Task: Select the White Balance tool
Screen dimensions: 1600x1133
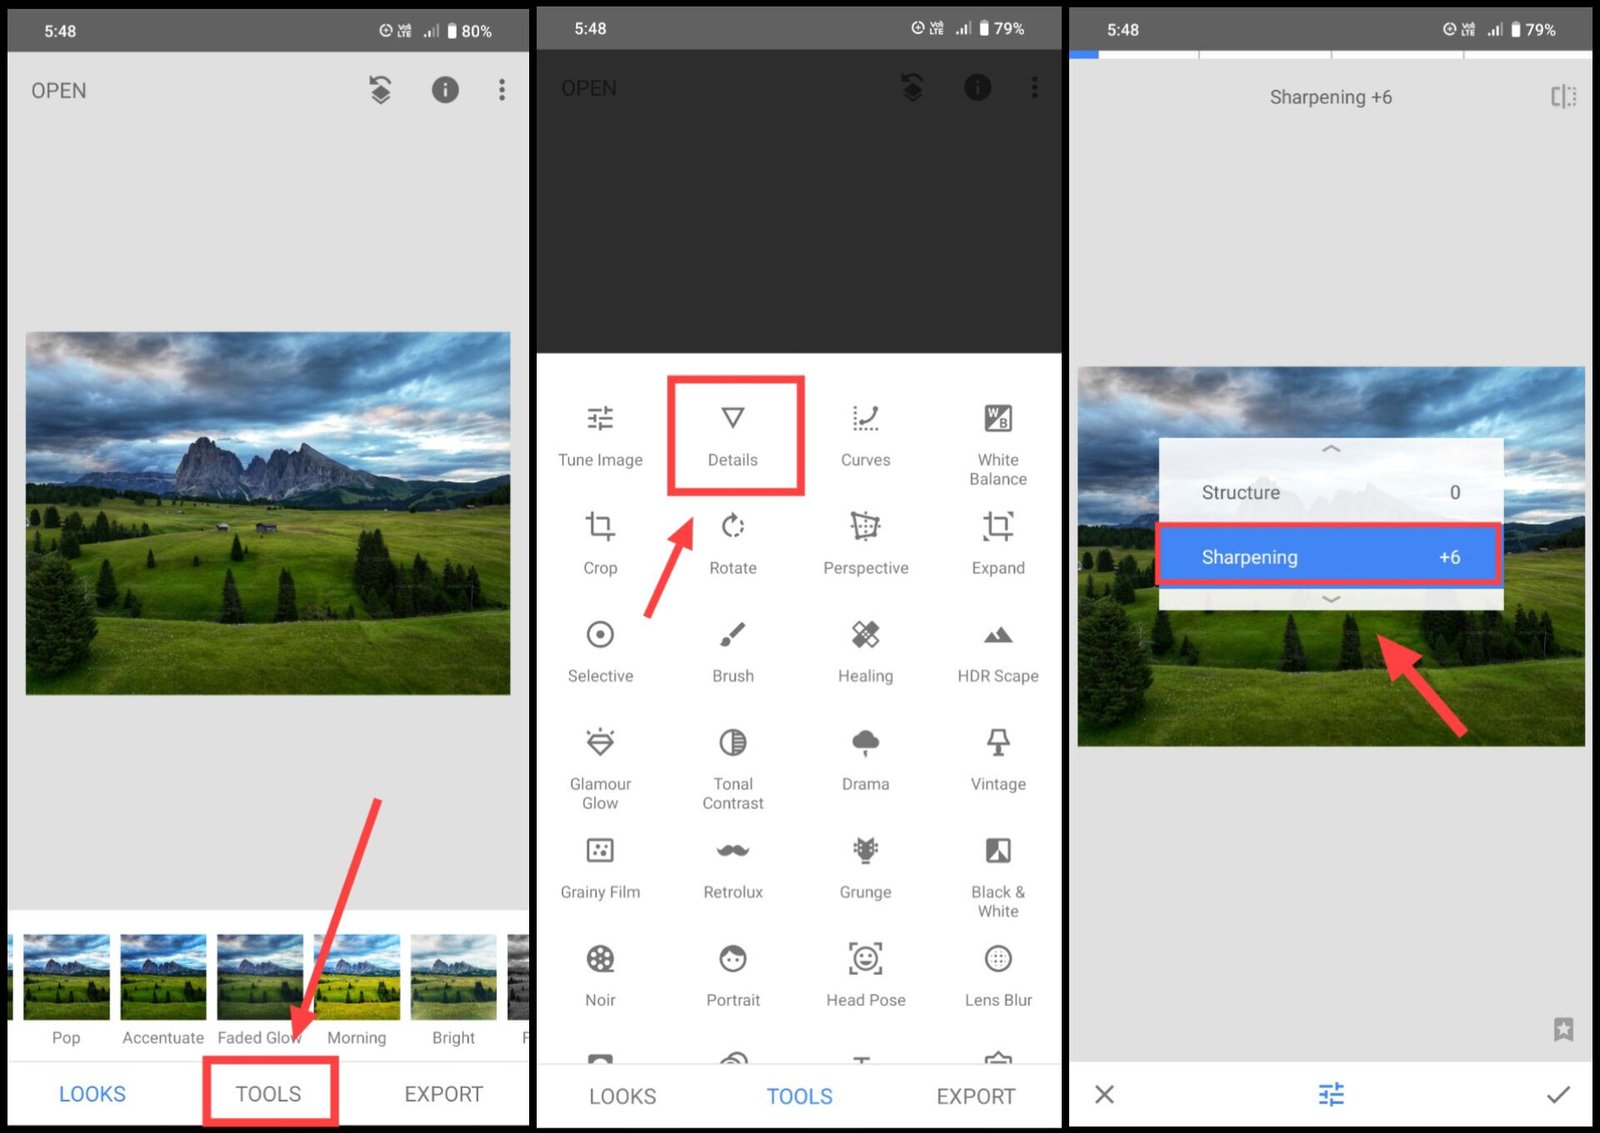Action: point(998,445)
